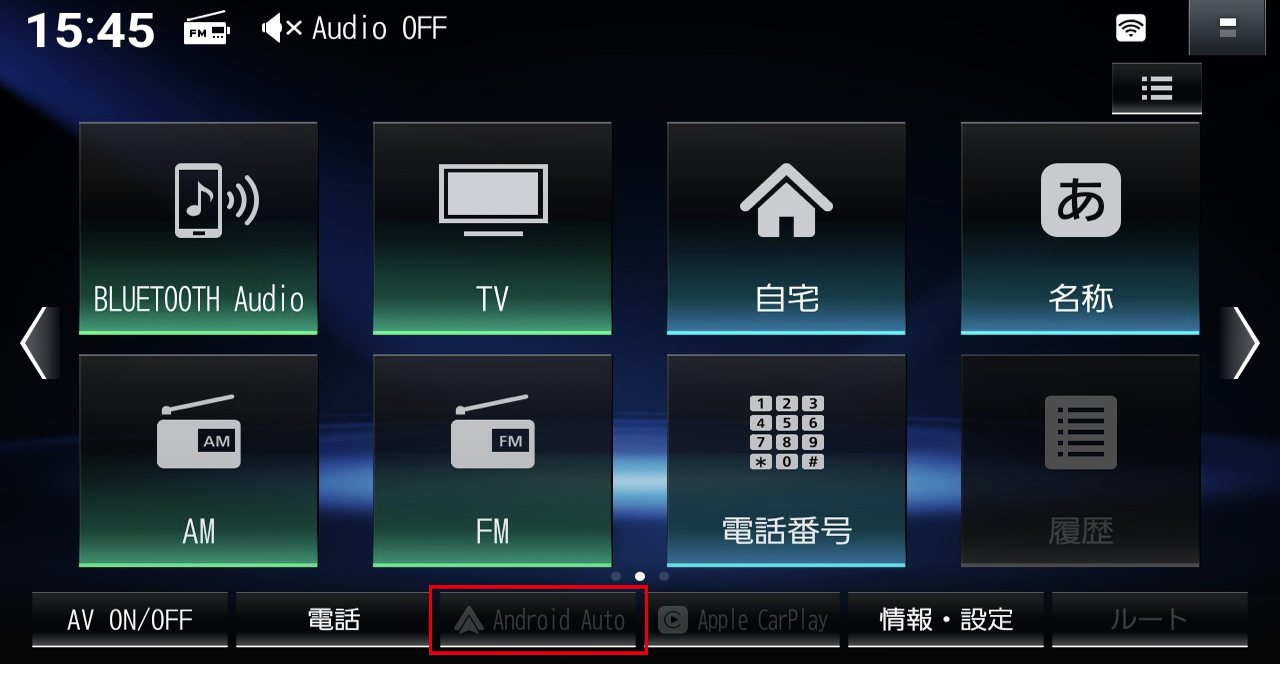Click the Wi-Fi status icon
This screenshot has height=700, width=1280.
pos(1131,28)
